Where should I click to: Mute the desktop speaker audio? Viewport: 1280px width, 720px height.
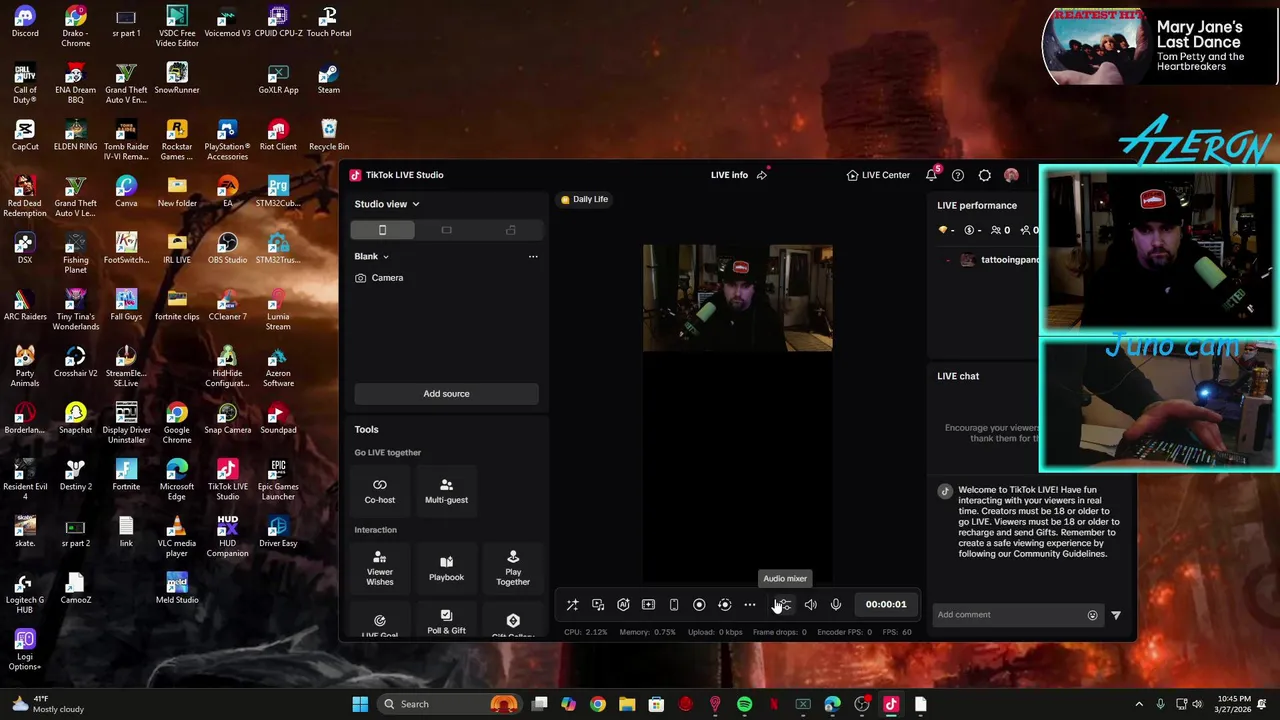pyautogui.click(x=810, y=605)
